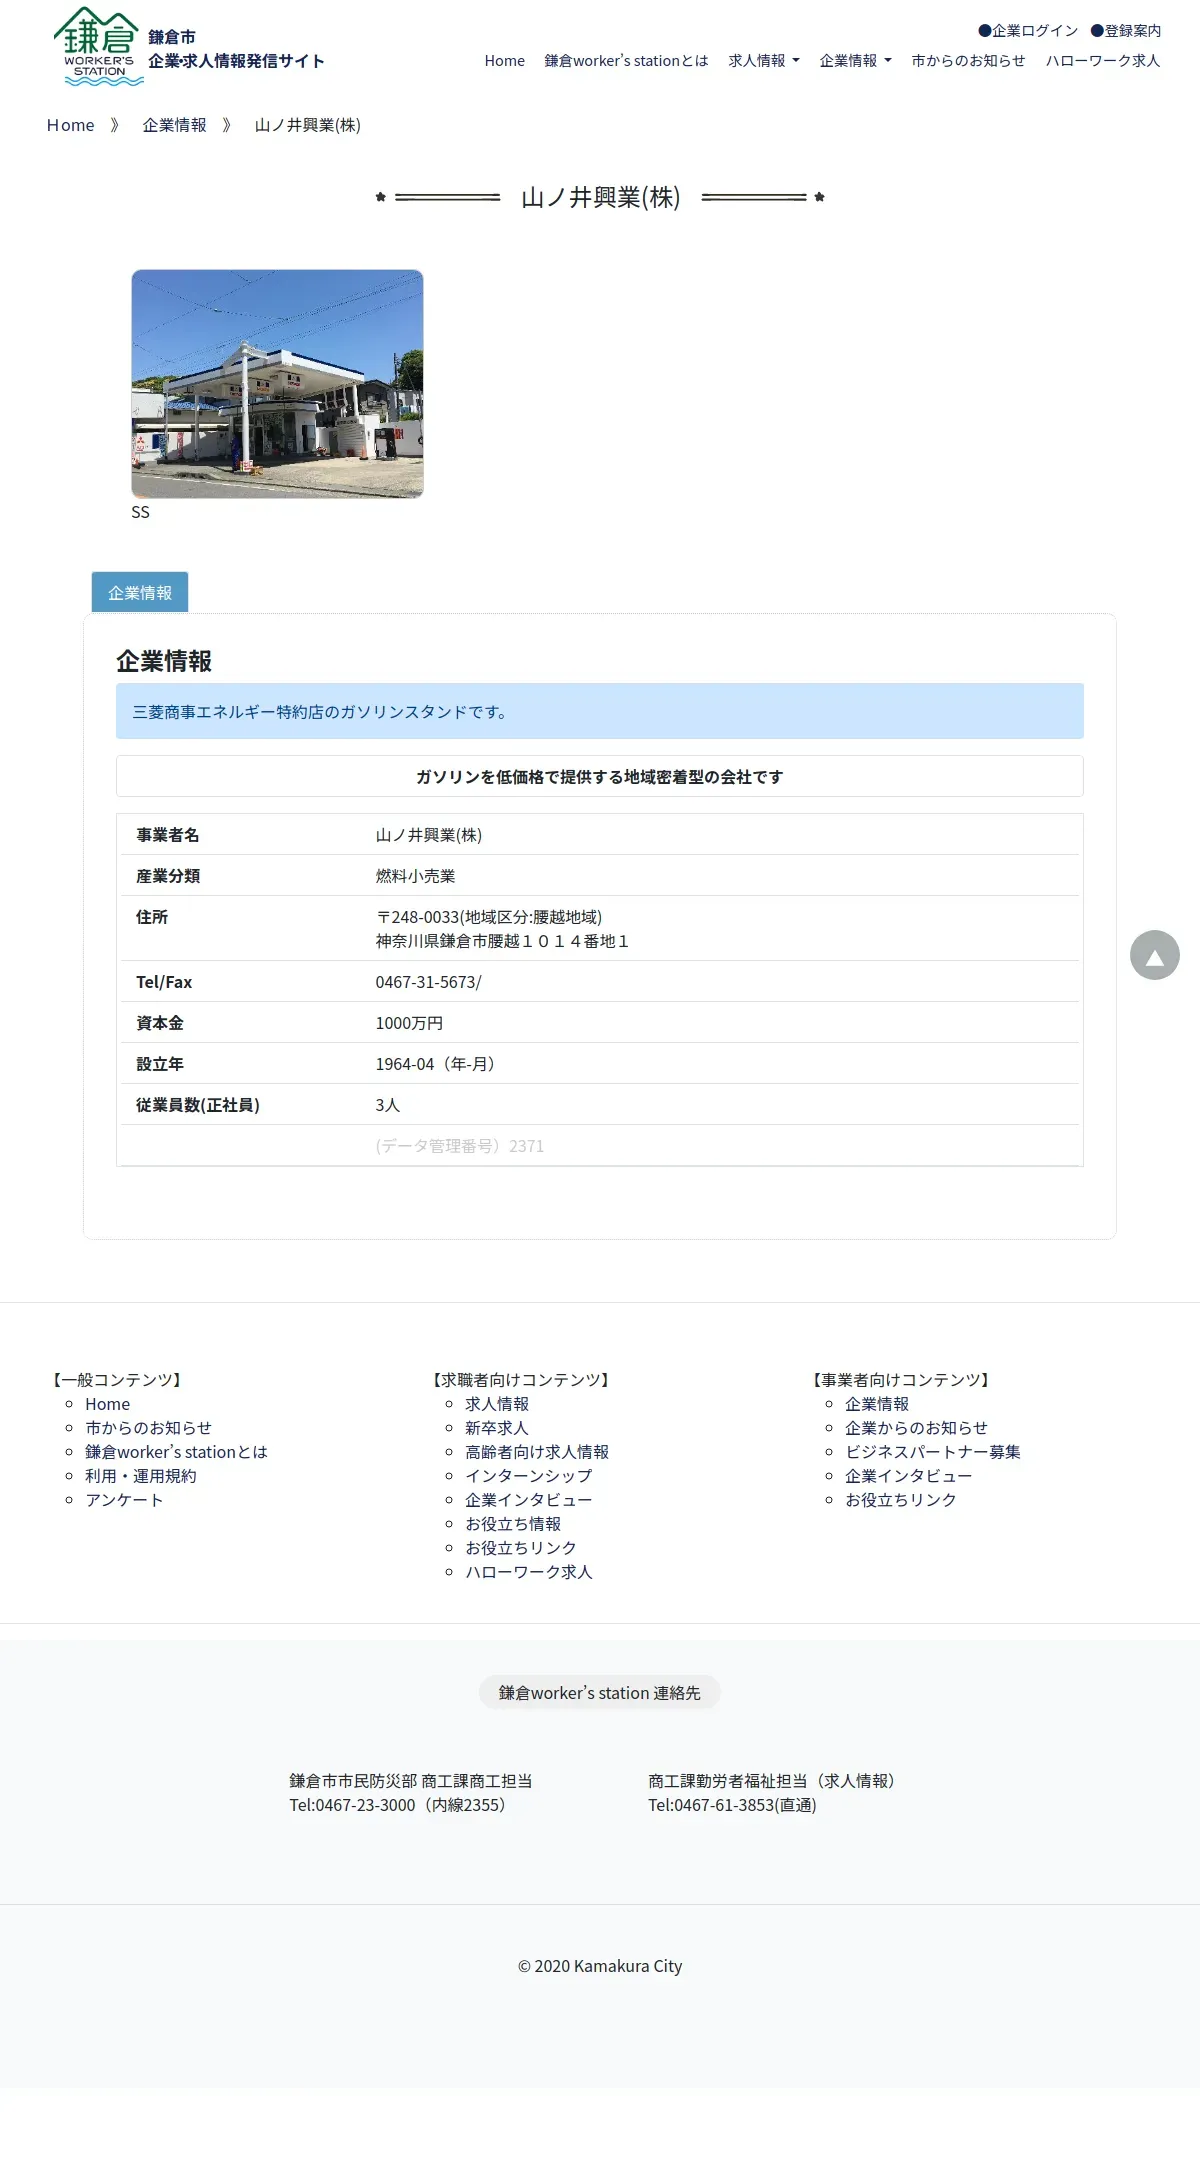Select Home in top navigation bar
Screen dimensions: 1200x2169
(x=504, y=61)
